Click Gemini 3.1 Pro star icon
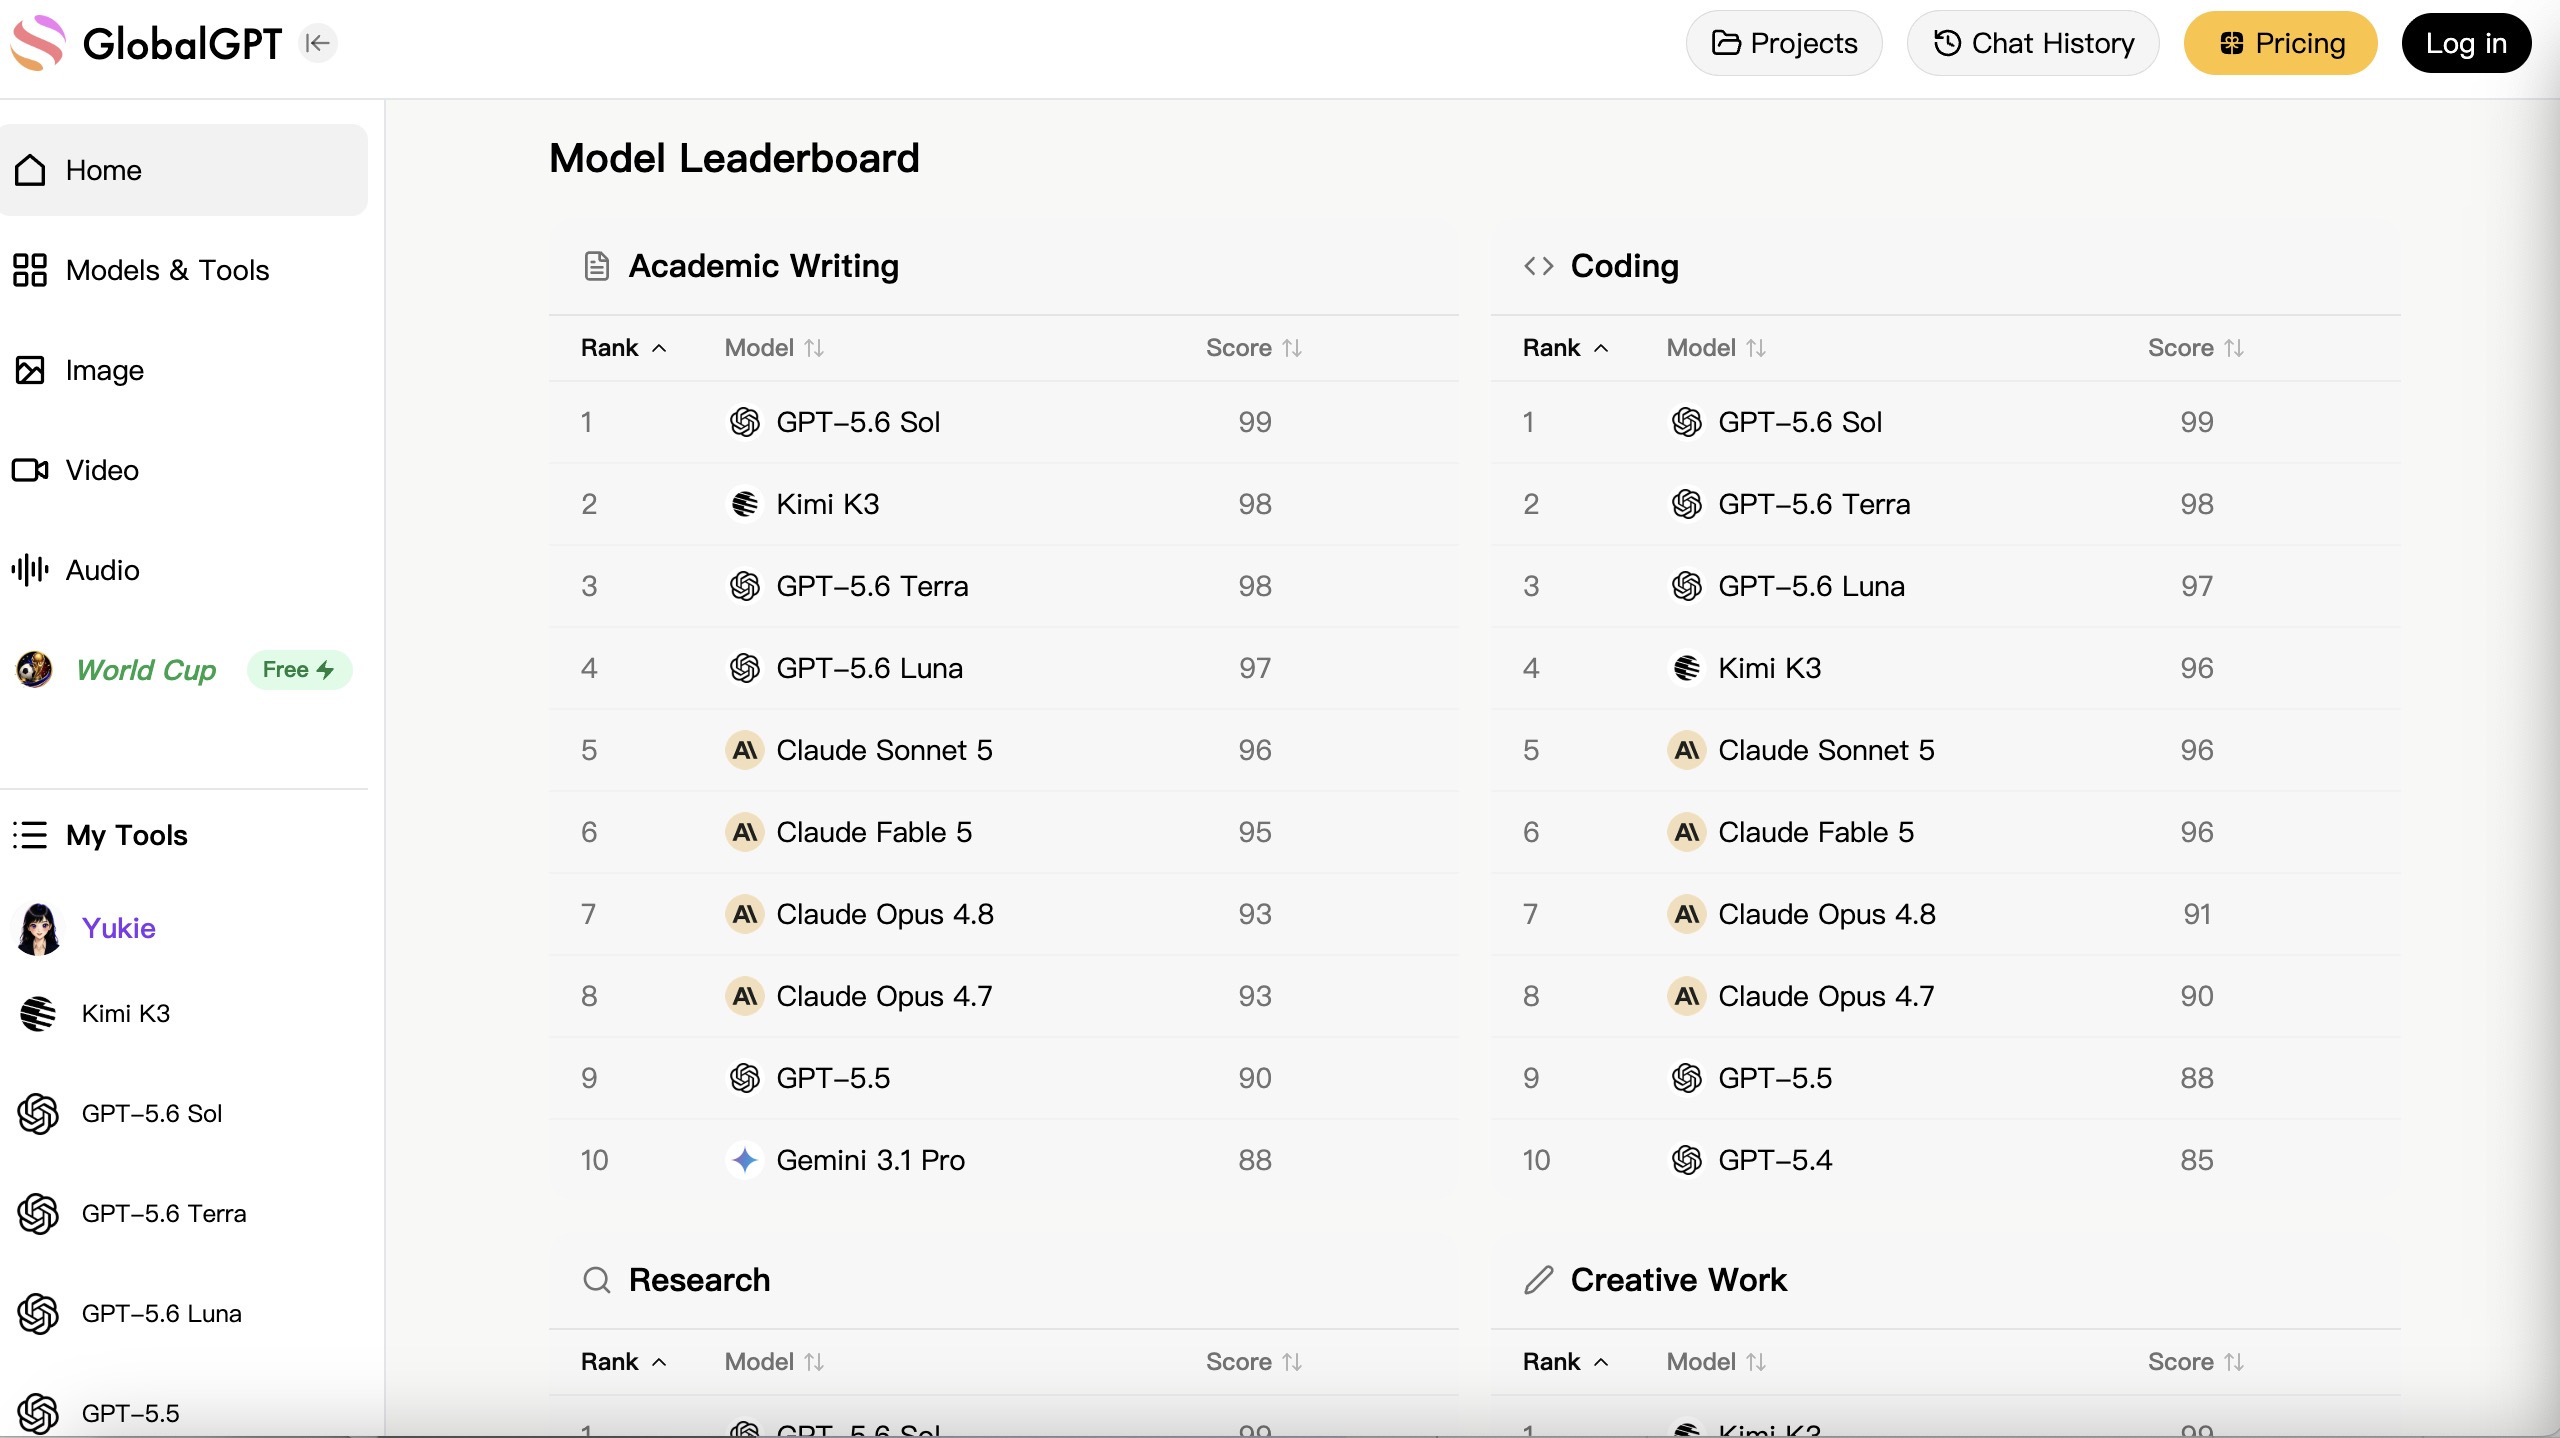The height and width of the screenshot is (1438, 2560). [744, 1160]
